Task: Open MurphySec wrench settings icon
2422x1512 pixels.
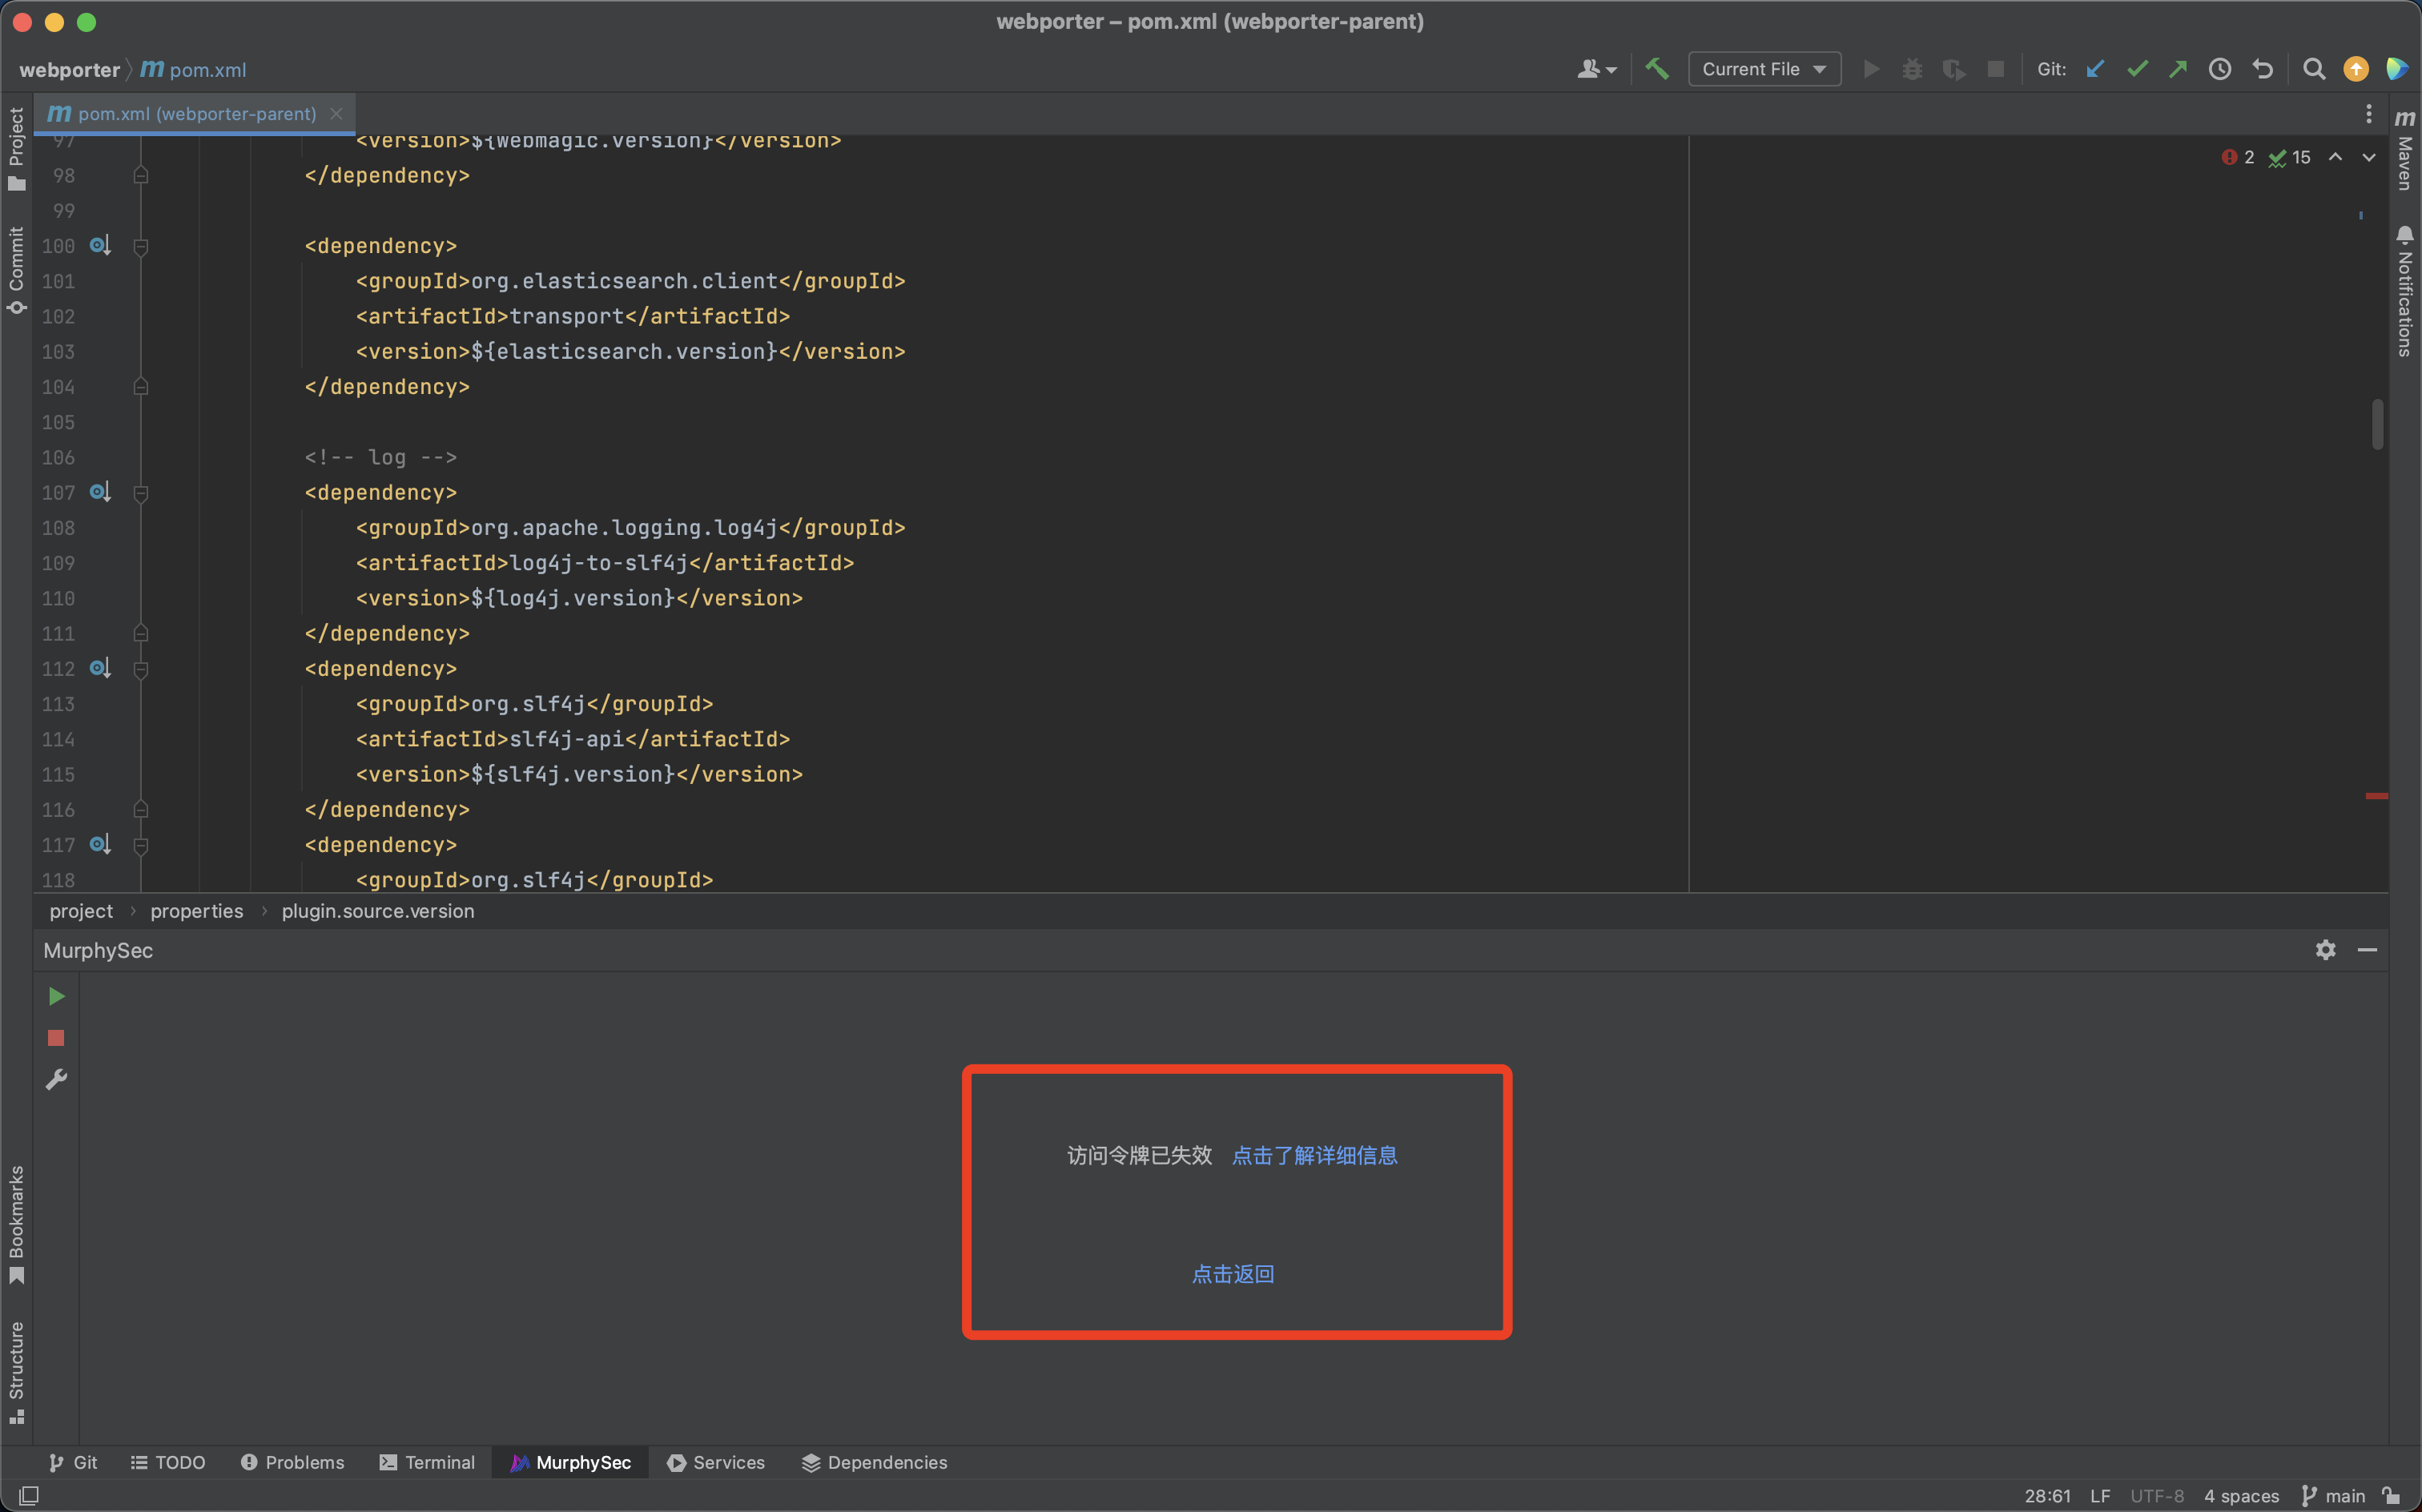Action: tap(56, 1080)
